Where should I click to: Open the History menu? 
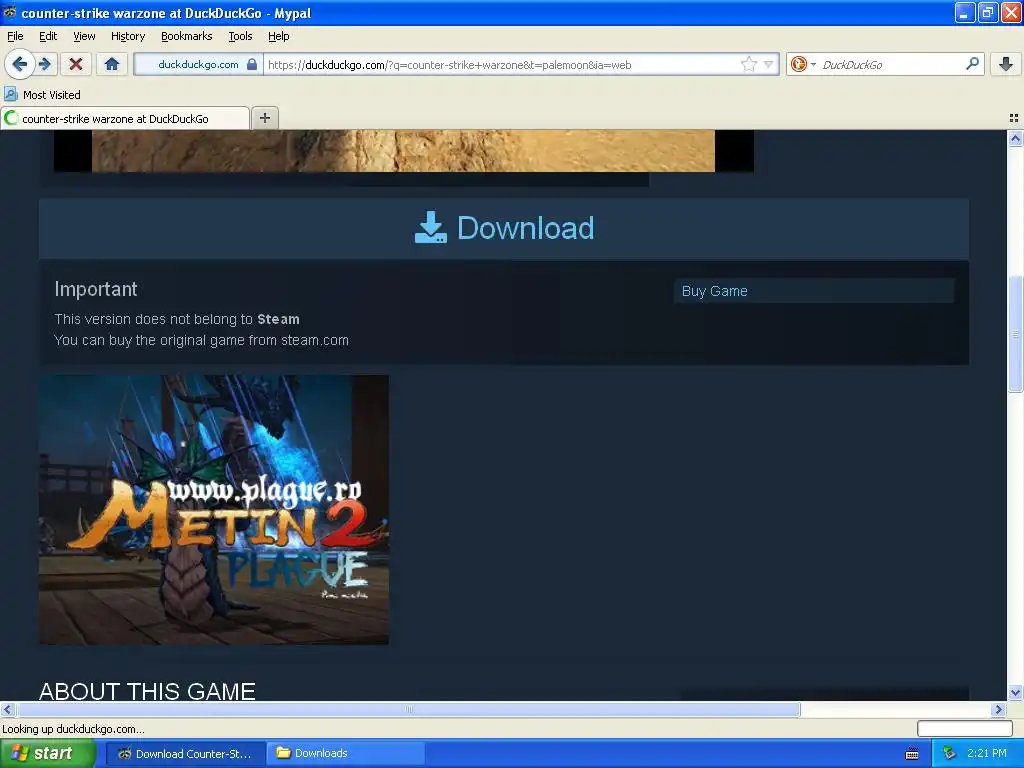[128, 36]
